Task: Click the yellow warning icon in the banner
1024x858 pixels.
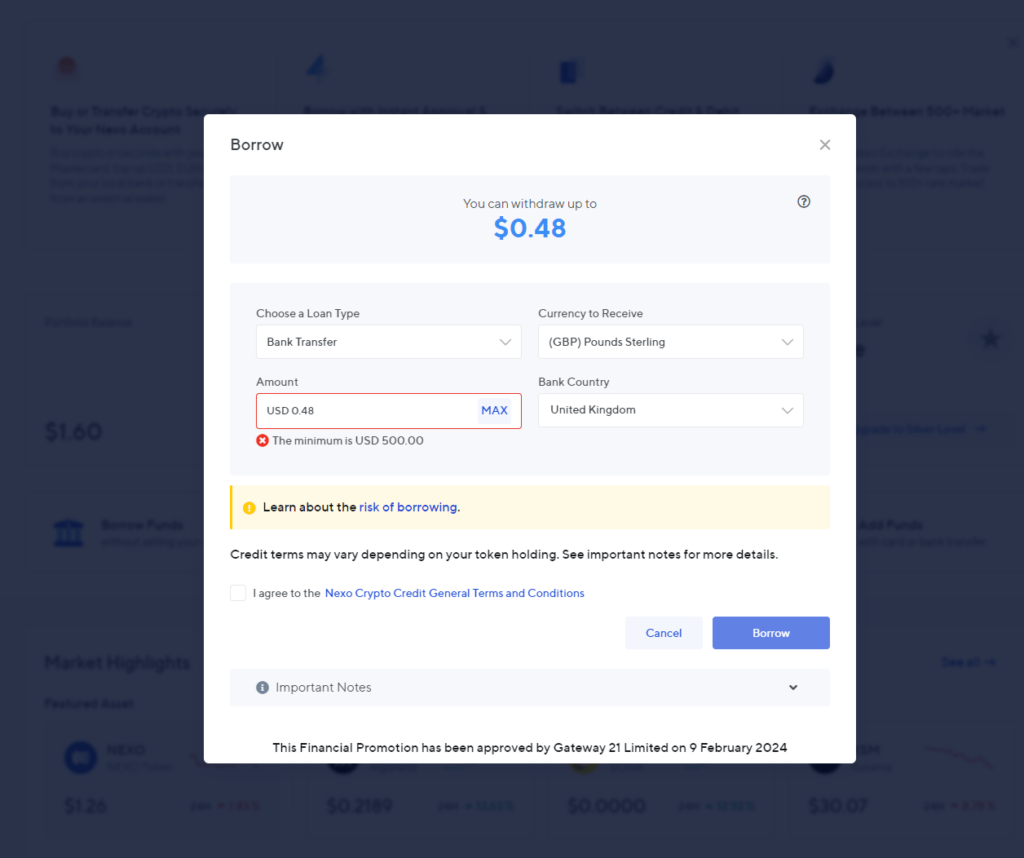Action: (x=249, y=507)
